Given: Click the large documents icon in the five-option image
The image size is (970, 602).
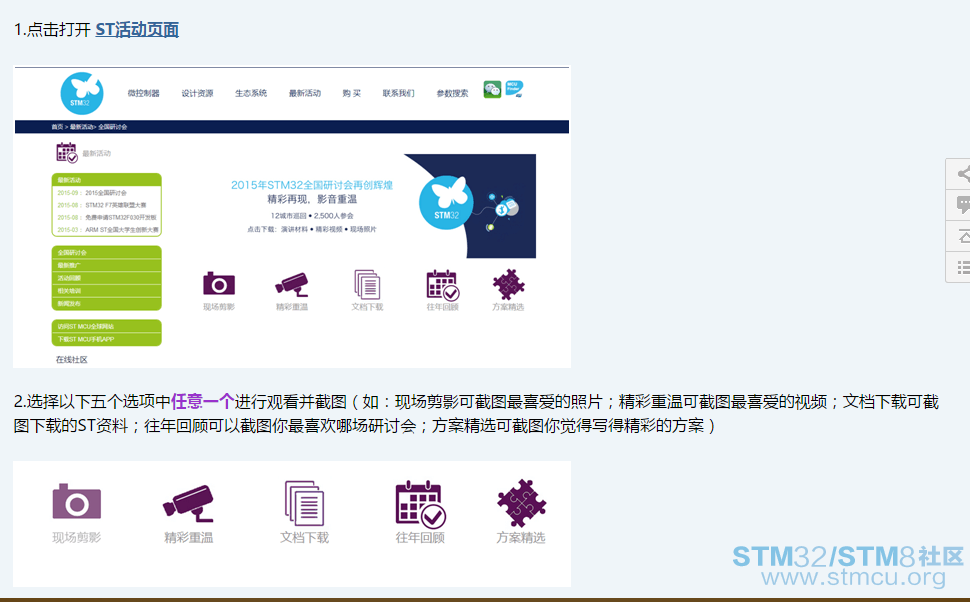Looking at the screenshot, I should click(304, 504).
